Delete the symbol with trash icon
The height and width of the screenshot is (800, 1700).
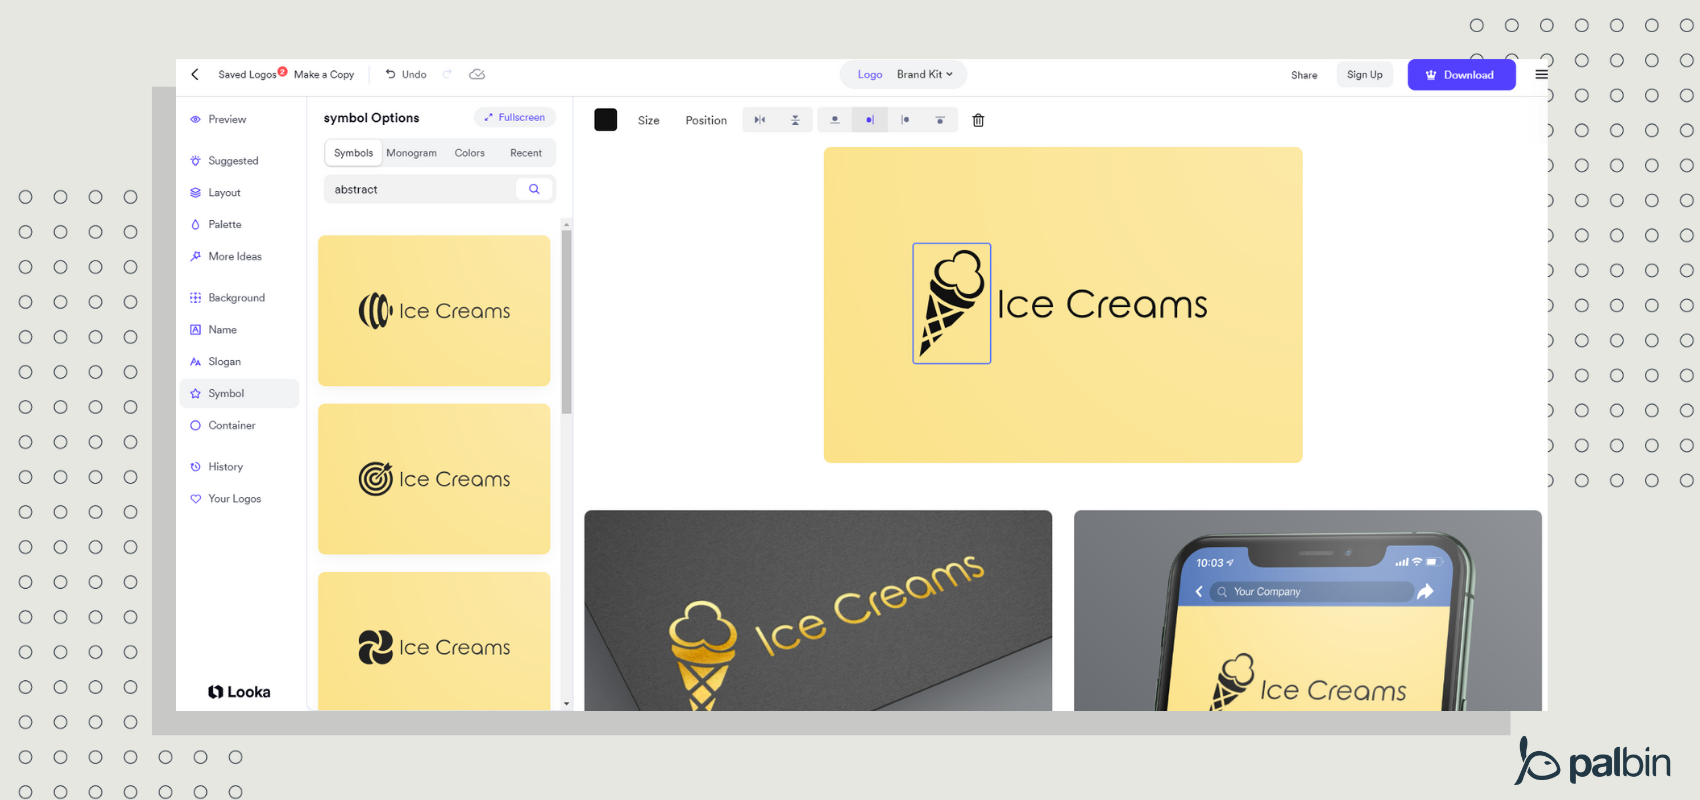tap(978, 120)
